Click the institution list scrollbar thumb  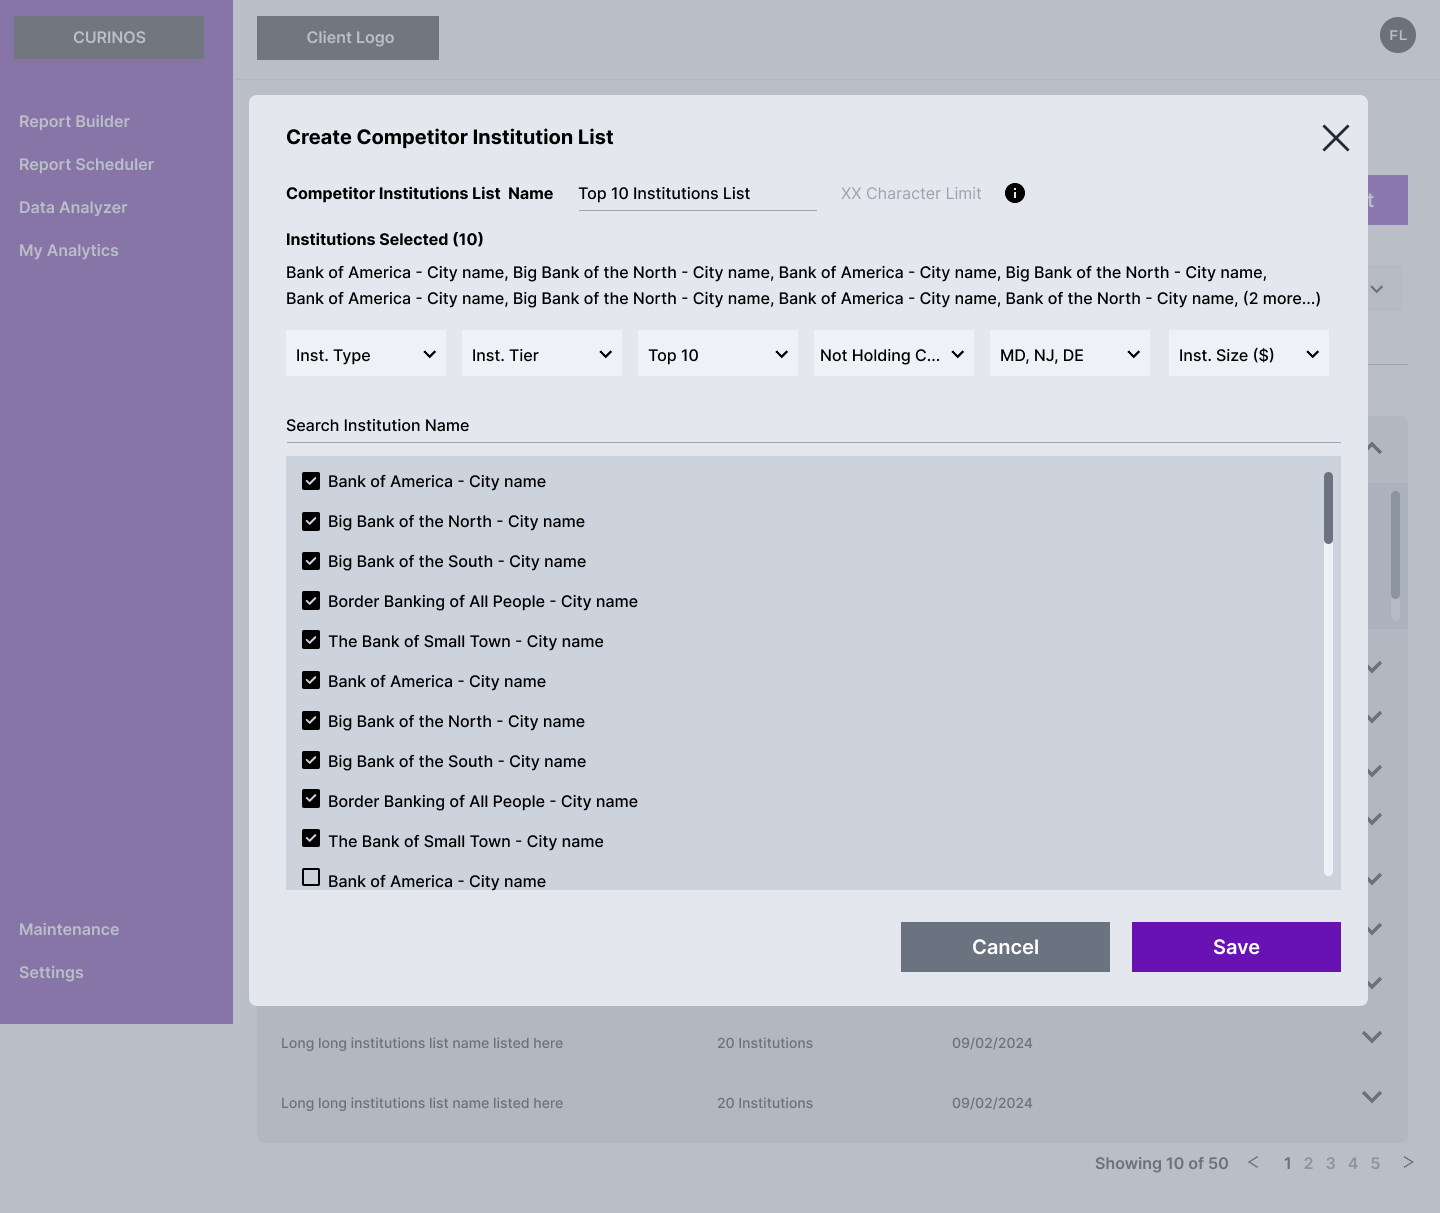(x=1328, y=508)
